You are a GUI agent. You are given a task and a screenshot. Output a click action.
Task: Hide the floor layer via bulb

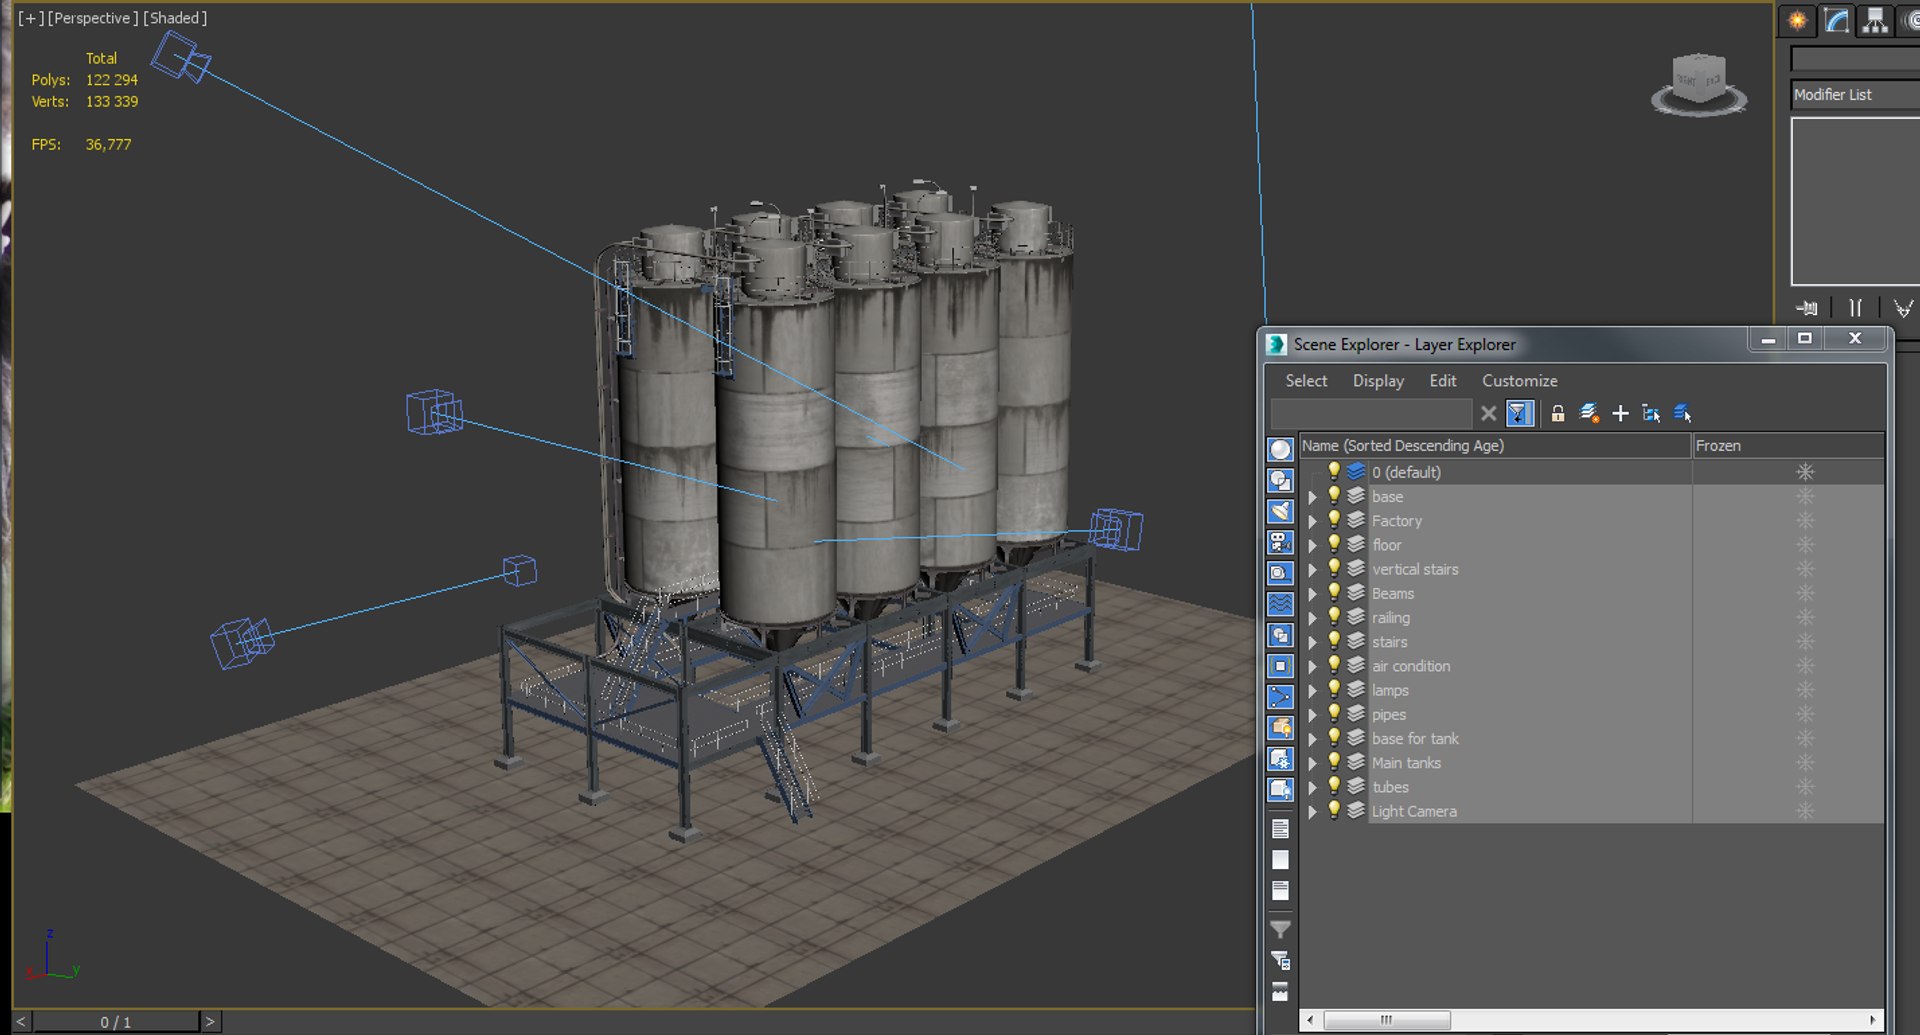(x=1333, y=544)
